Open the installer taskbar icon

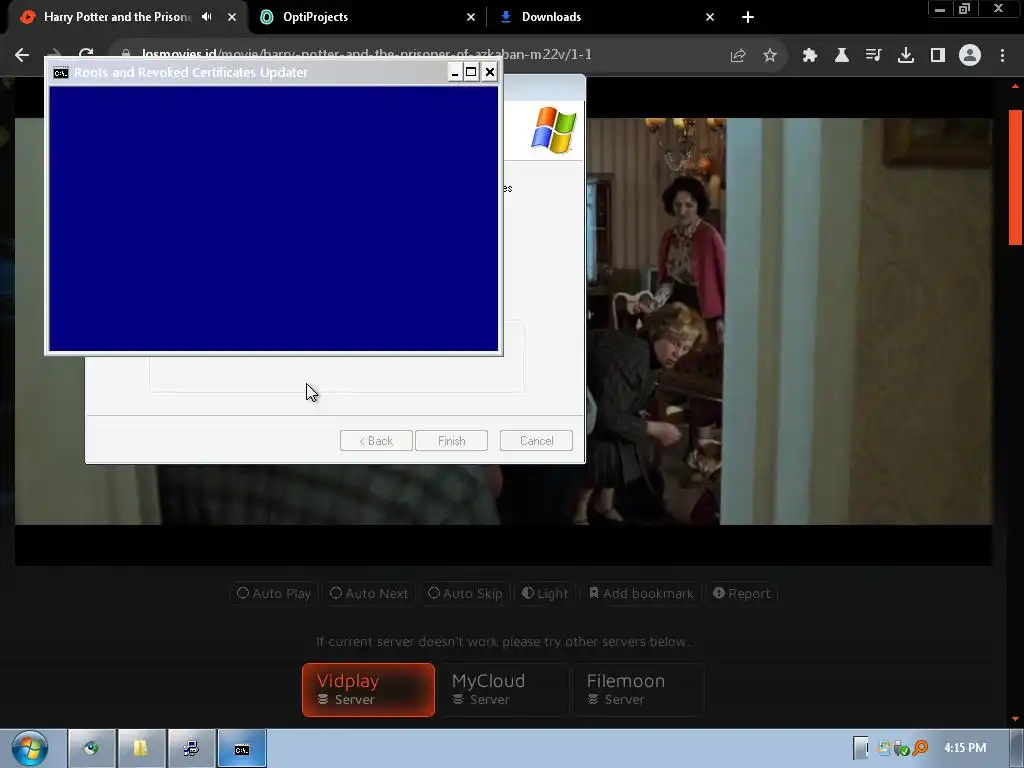[191, 748]
